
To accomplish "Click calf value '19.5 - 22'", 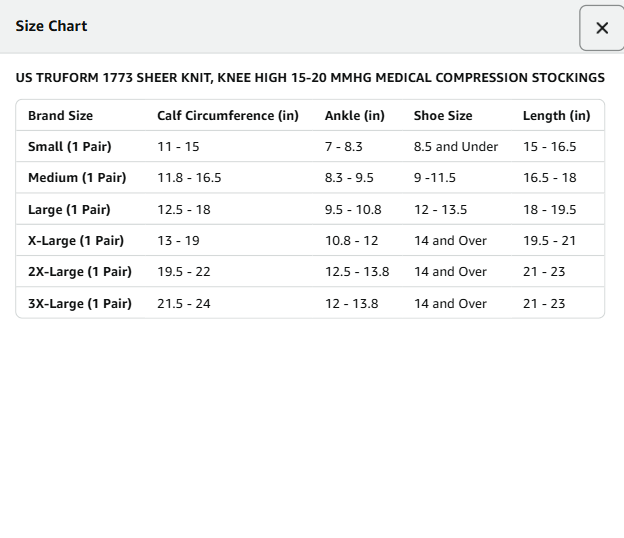I will (x=184, y=272).
